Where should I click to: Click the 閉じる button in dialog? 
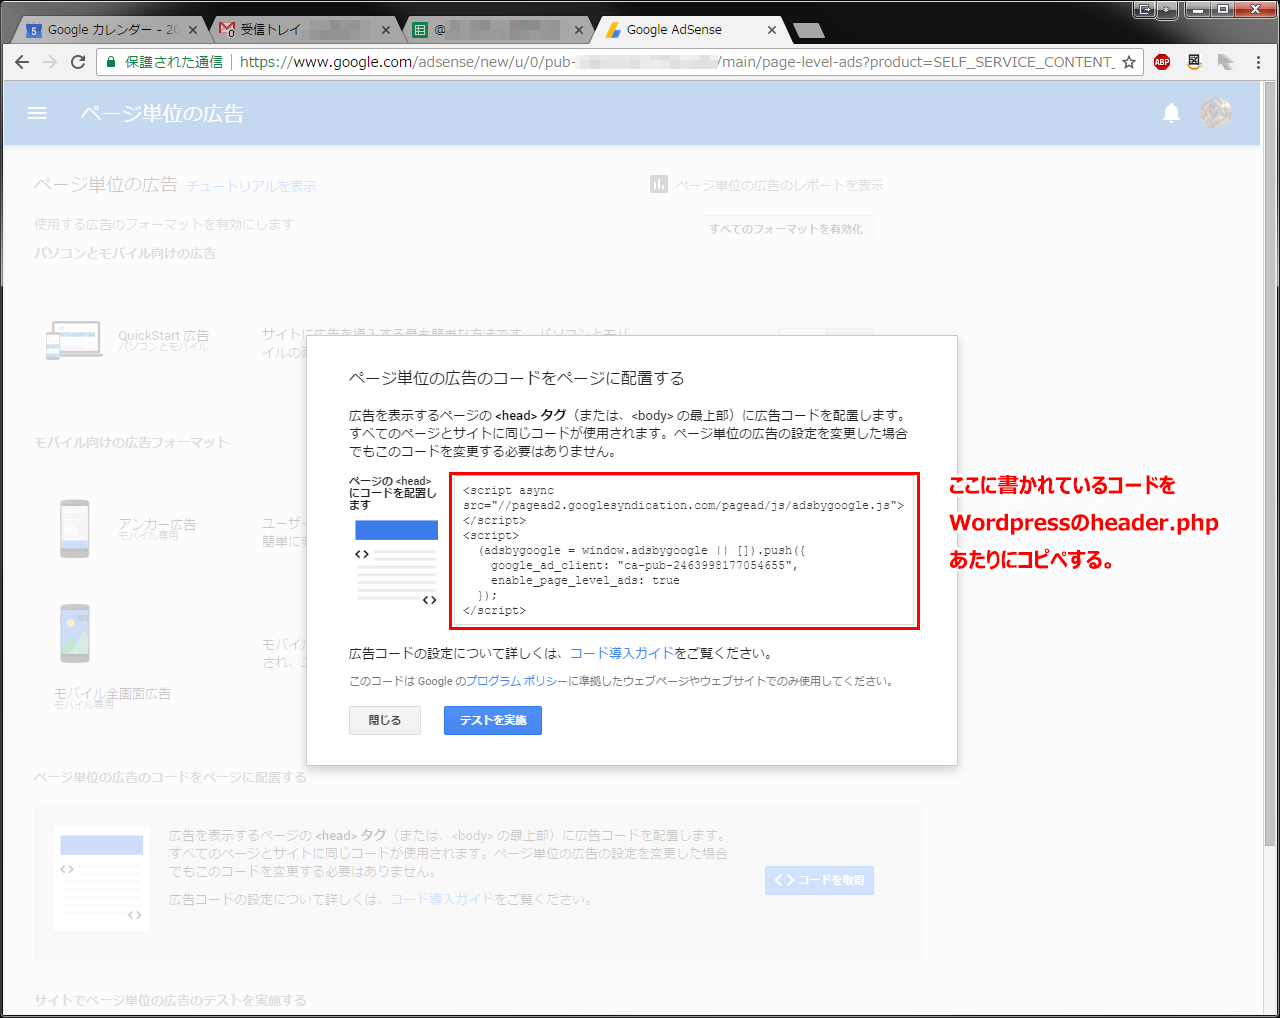click(x=385, y=720)
